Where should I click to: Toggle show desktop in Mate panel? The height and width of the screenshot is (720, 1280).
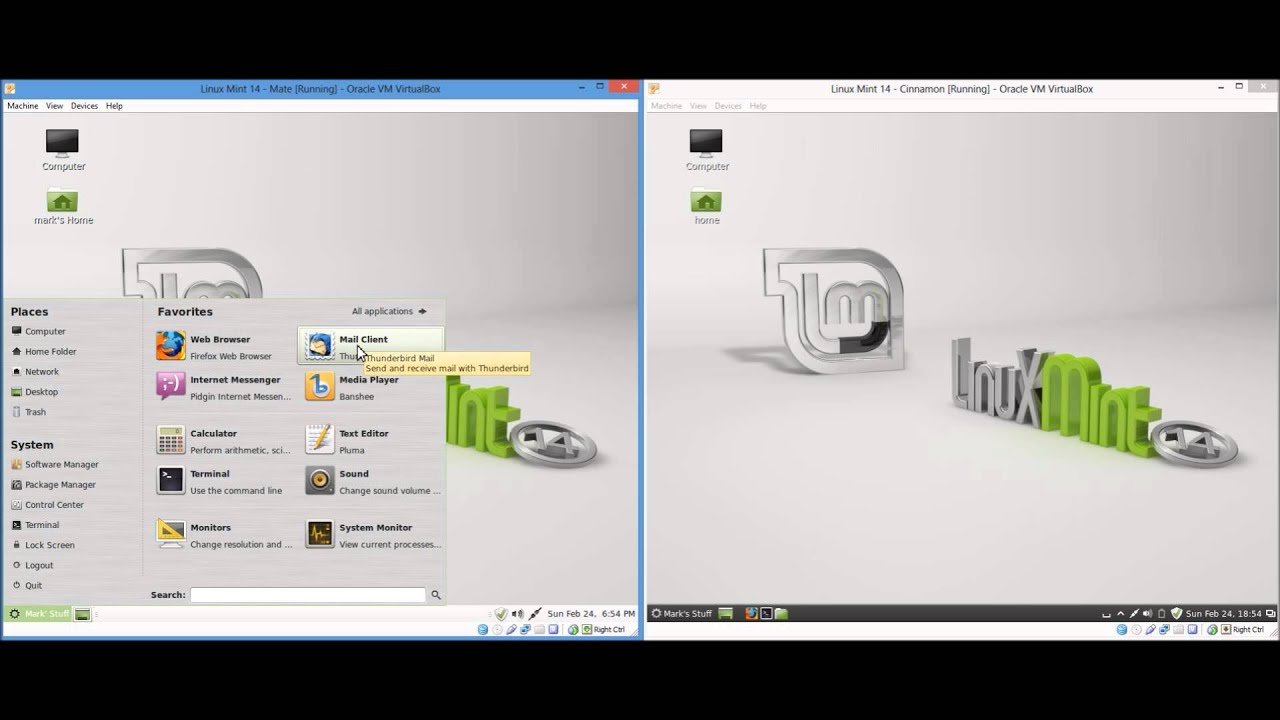click(83, 614)
